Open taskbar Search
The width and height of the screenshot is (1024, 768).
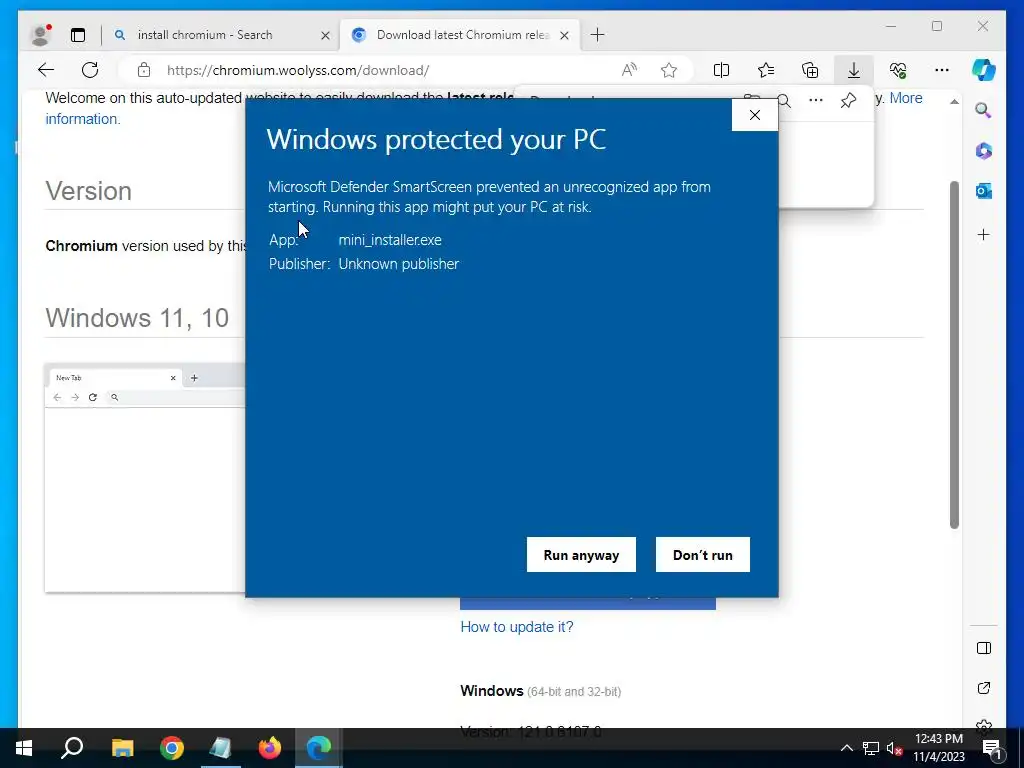click(72, 748)
